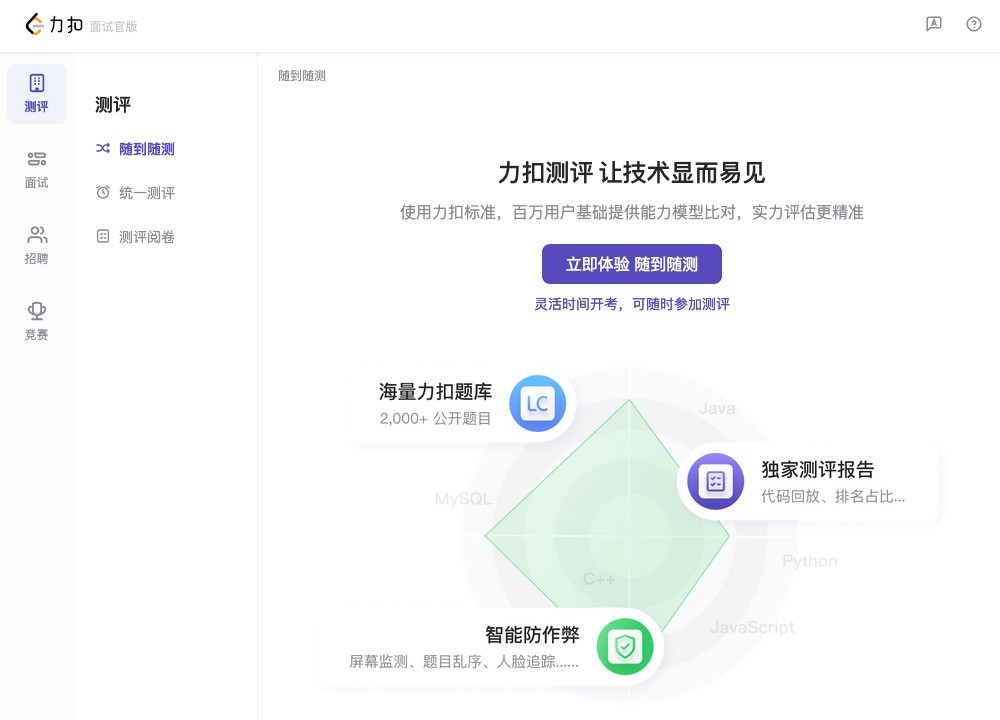1000x720 pixels.
Task: Click the 使用力扣标准 subtitle text
Action: (x=631, y=212)
